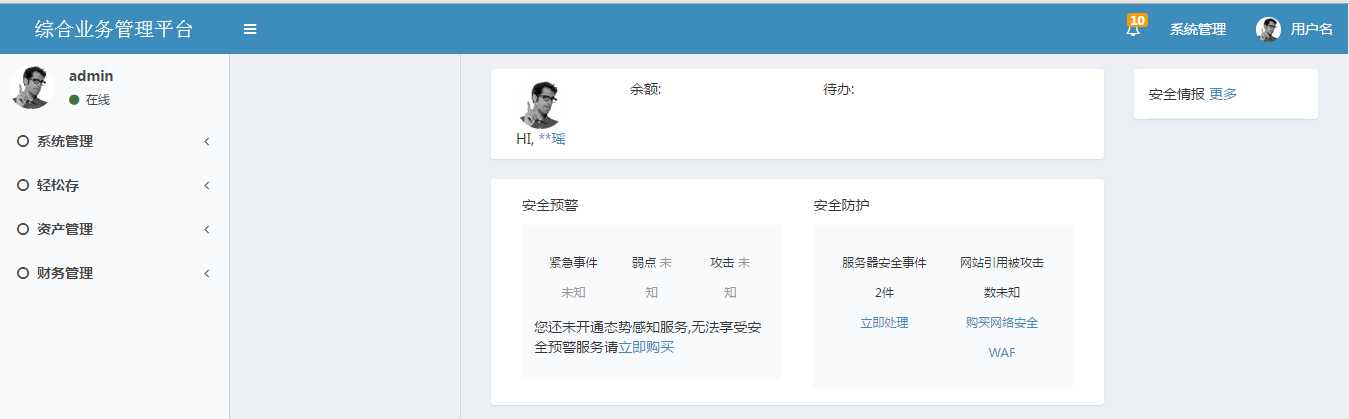Screen dimensions: 1349x419
Task: Click the circle icon beside 财务管理
Action: click(x=23, y=273)
